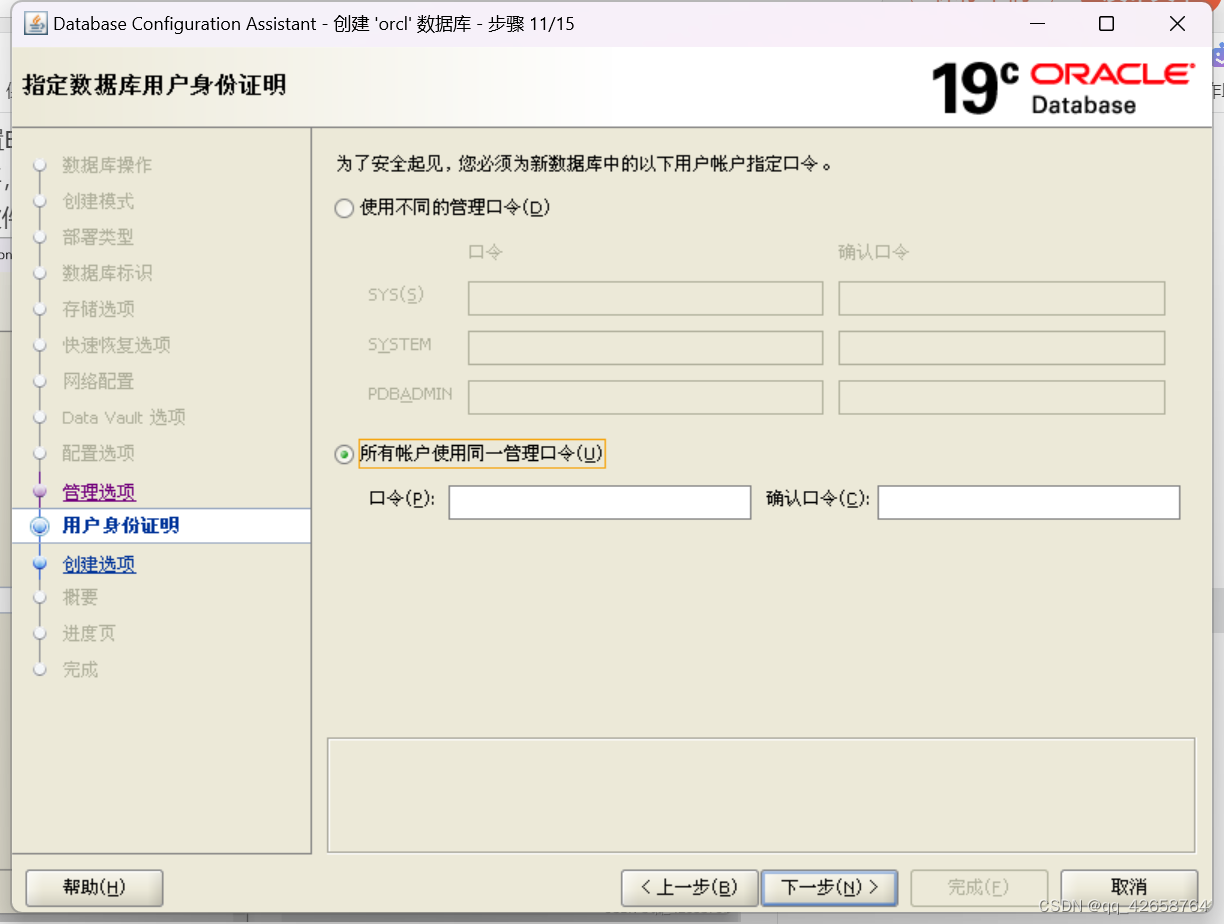The image size is (1224, 924).
Task: Click the 完成 step label in sidebar
Action: [x=80, y=669]
